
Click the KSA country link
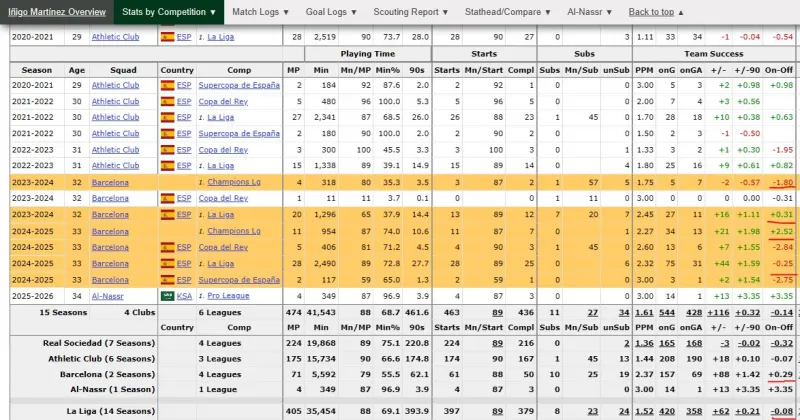tap(184, 296)
